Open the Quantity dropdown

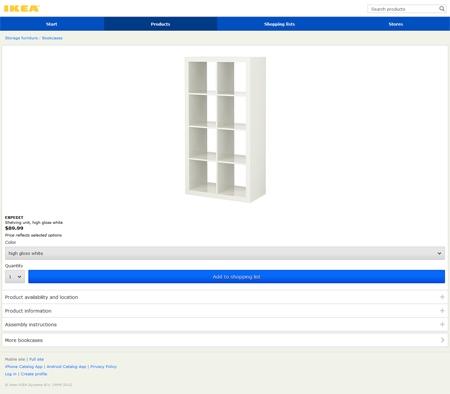tap(15, 277)
